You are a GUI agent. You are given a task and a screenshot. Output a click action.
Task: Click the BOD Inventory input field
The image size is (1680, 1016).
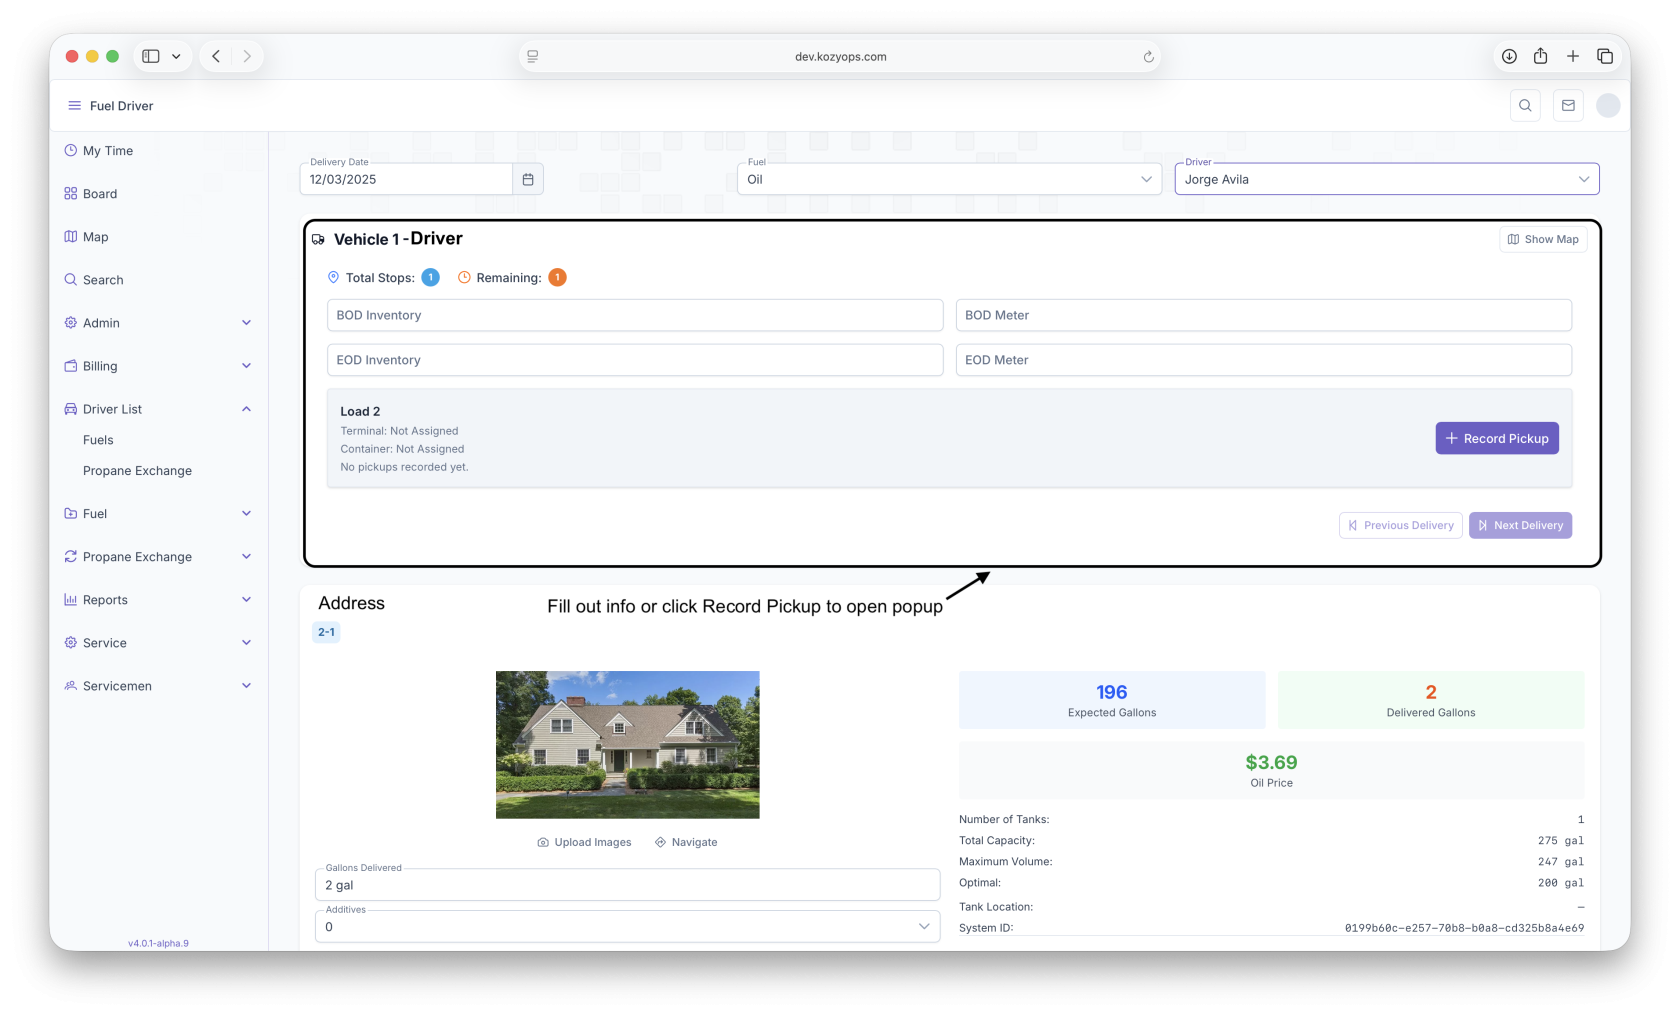[634, 316]
